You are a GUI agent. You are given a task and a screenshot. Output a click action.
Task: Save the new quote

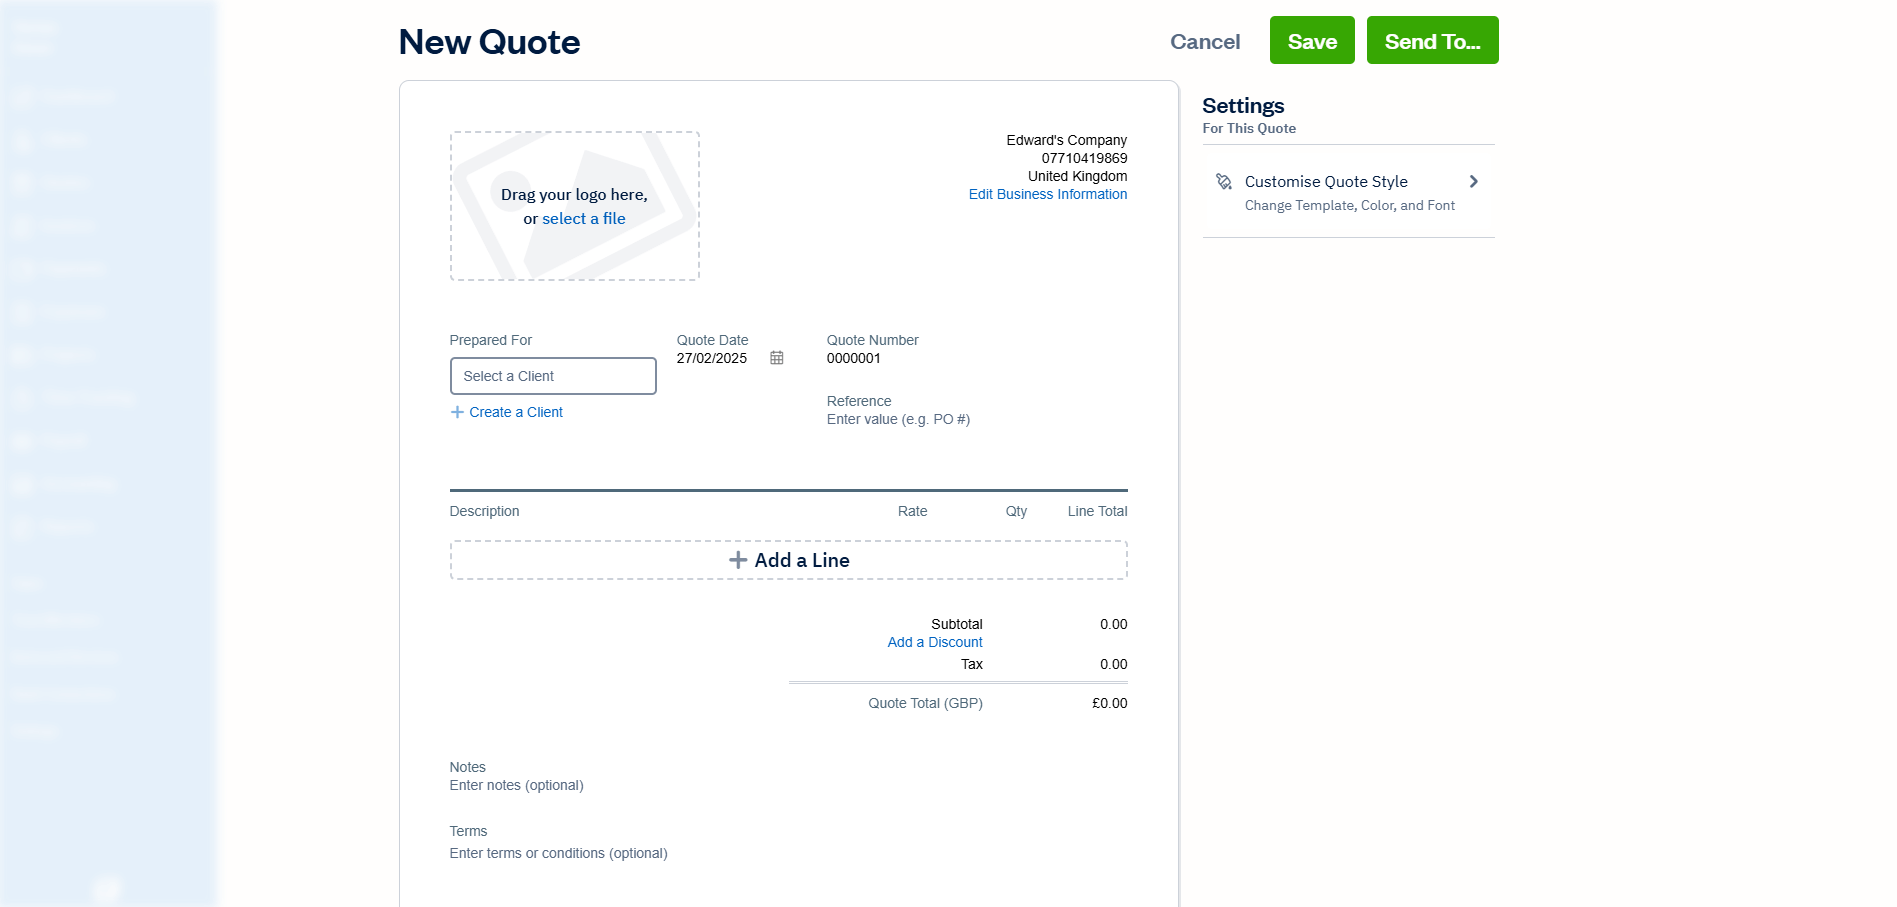[1312, 41]
